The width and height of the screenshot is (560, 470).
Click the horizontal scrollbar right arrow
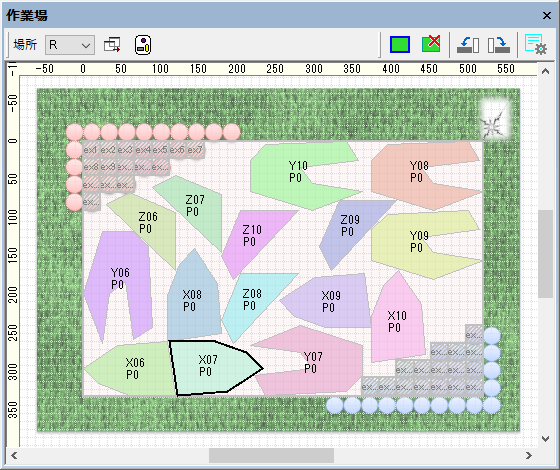[529, 455]
